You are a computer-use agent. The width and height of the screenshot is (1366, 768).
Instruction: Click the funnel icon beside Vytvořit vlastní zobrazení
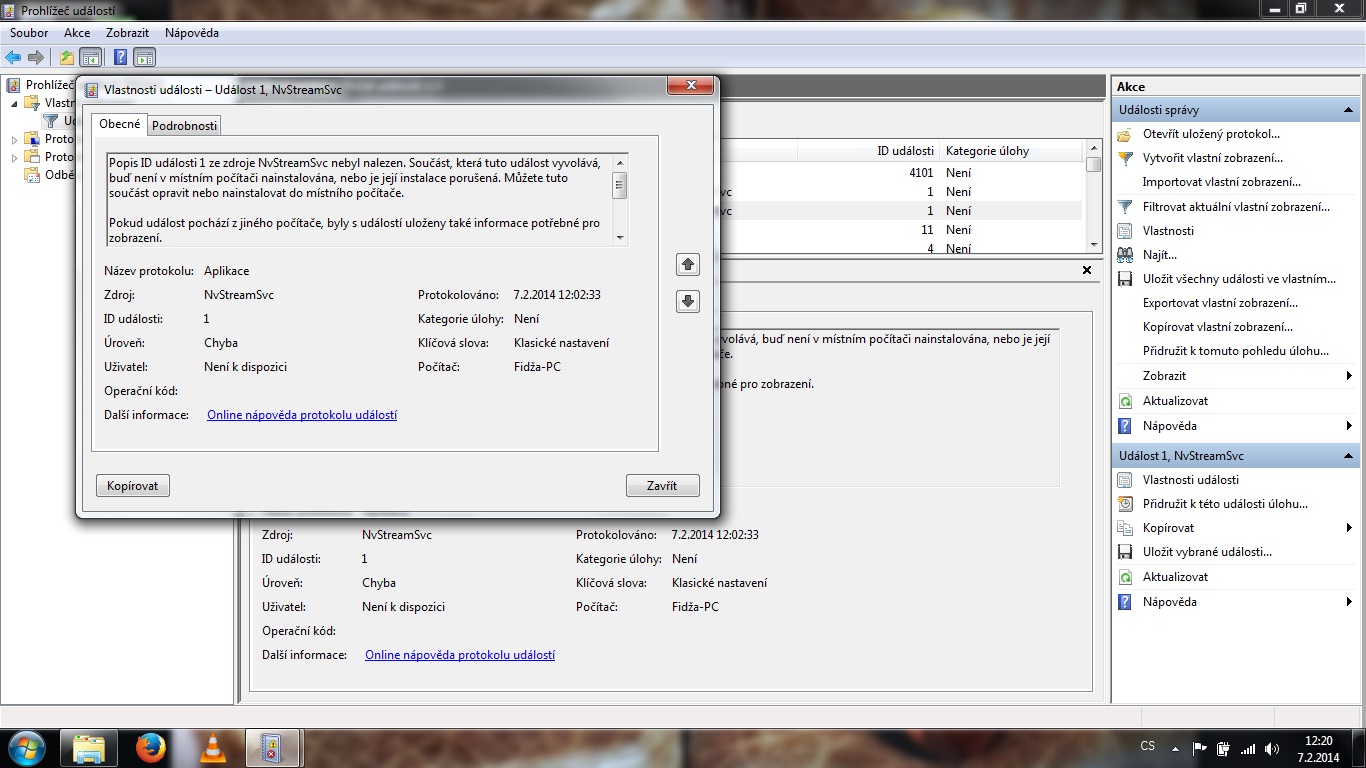point(1125,158)
